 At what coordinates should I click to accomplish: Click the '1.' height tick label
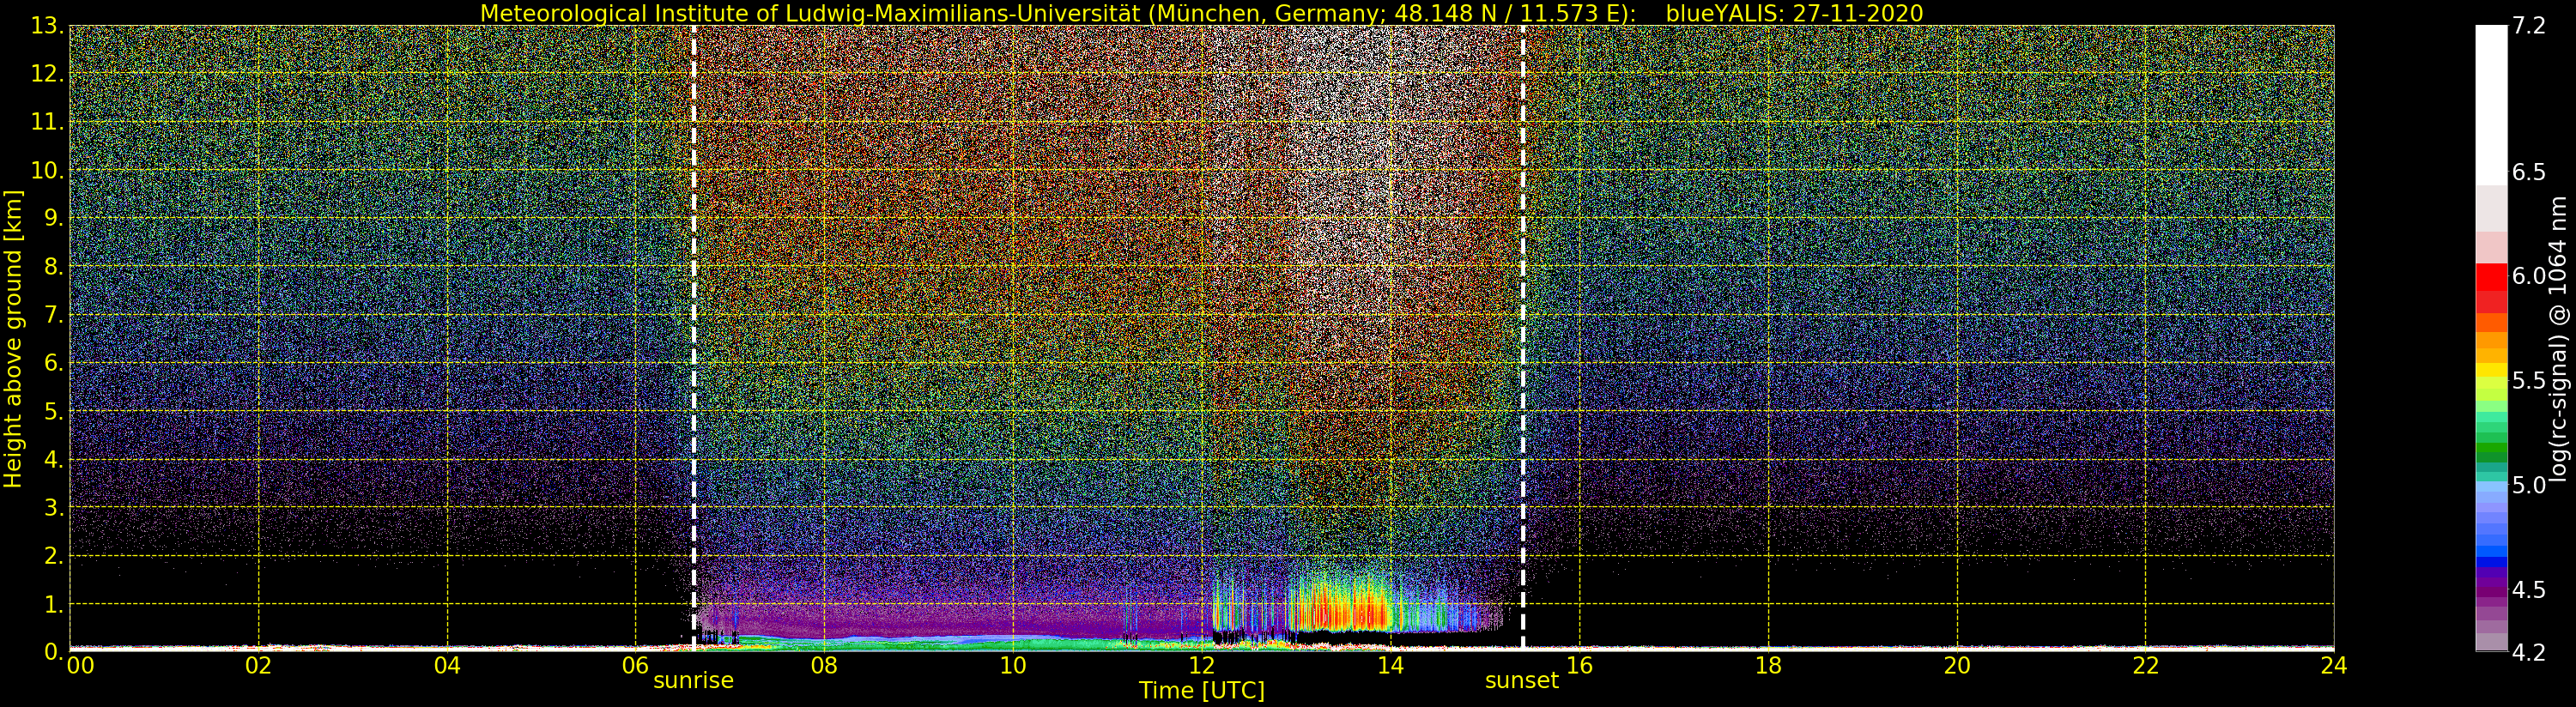54,604
